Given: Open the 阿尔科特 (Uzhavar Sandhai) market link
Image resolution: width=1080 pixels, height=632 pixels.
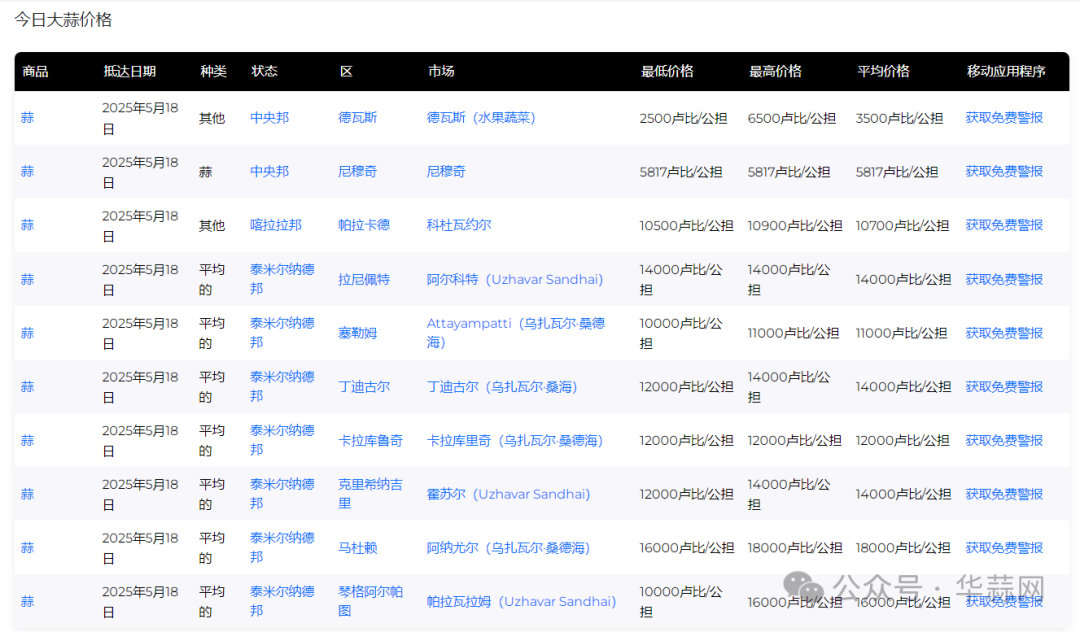Looking at the screenshot, I should coord(515,280).
